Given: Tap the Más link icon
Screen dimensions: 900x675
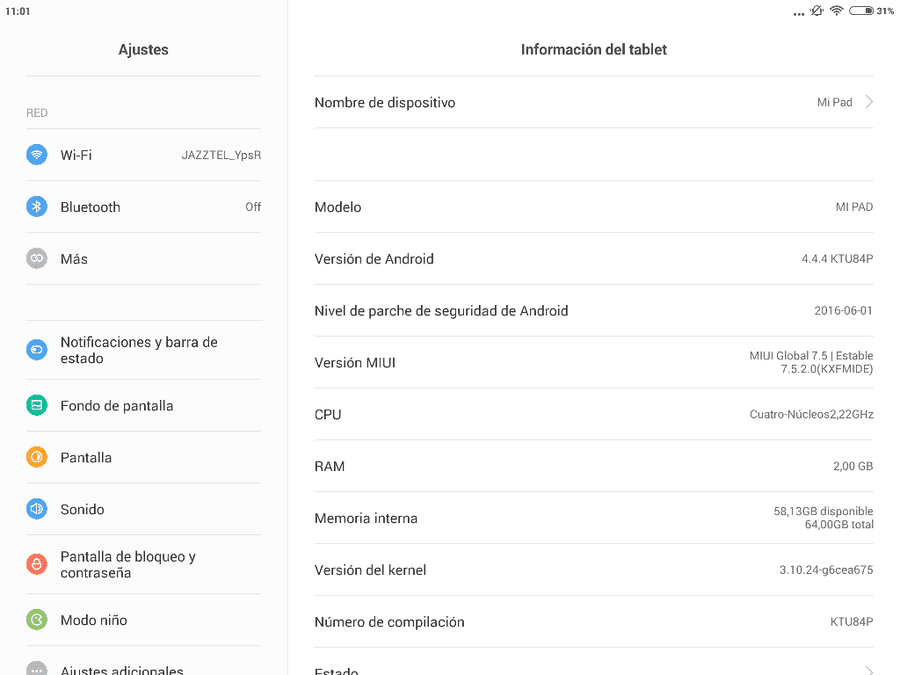Looking at the screenshot, I should [x=37, y=258].
